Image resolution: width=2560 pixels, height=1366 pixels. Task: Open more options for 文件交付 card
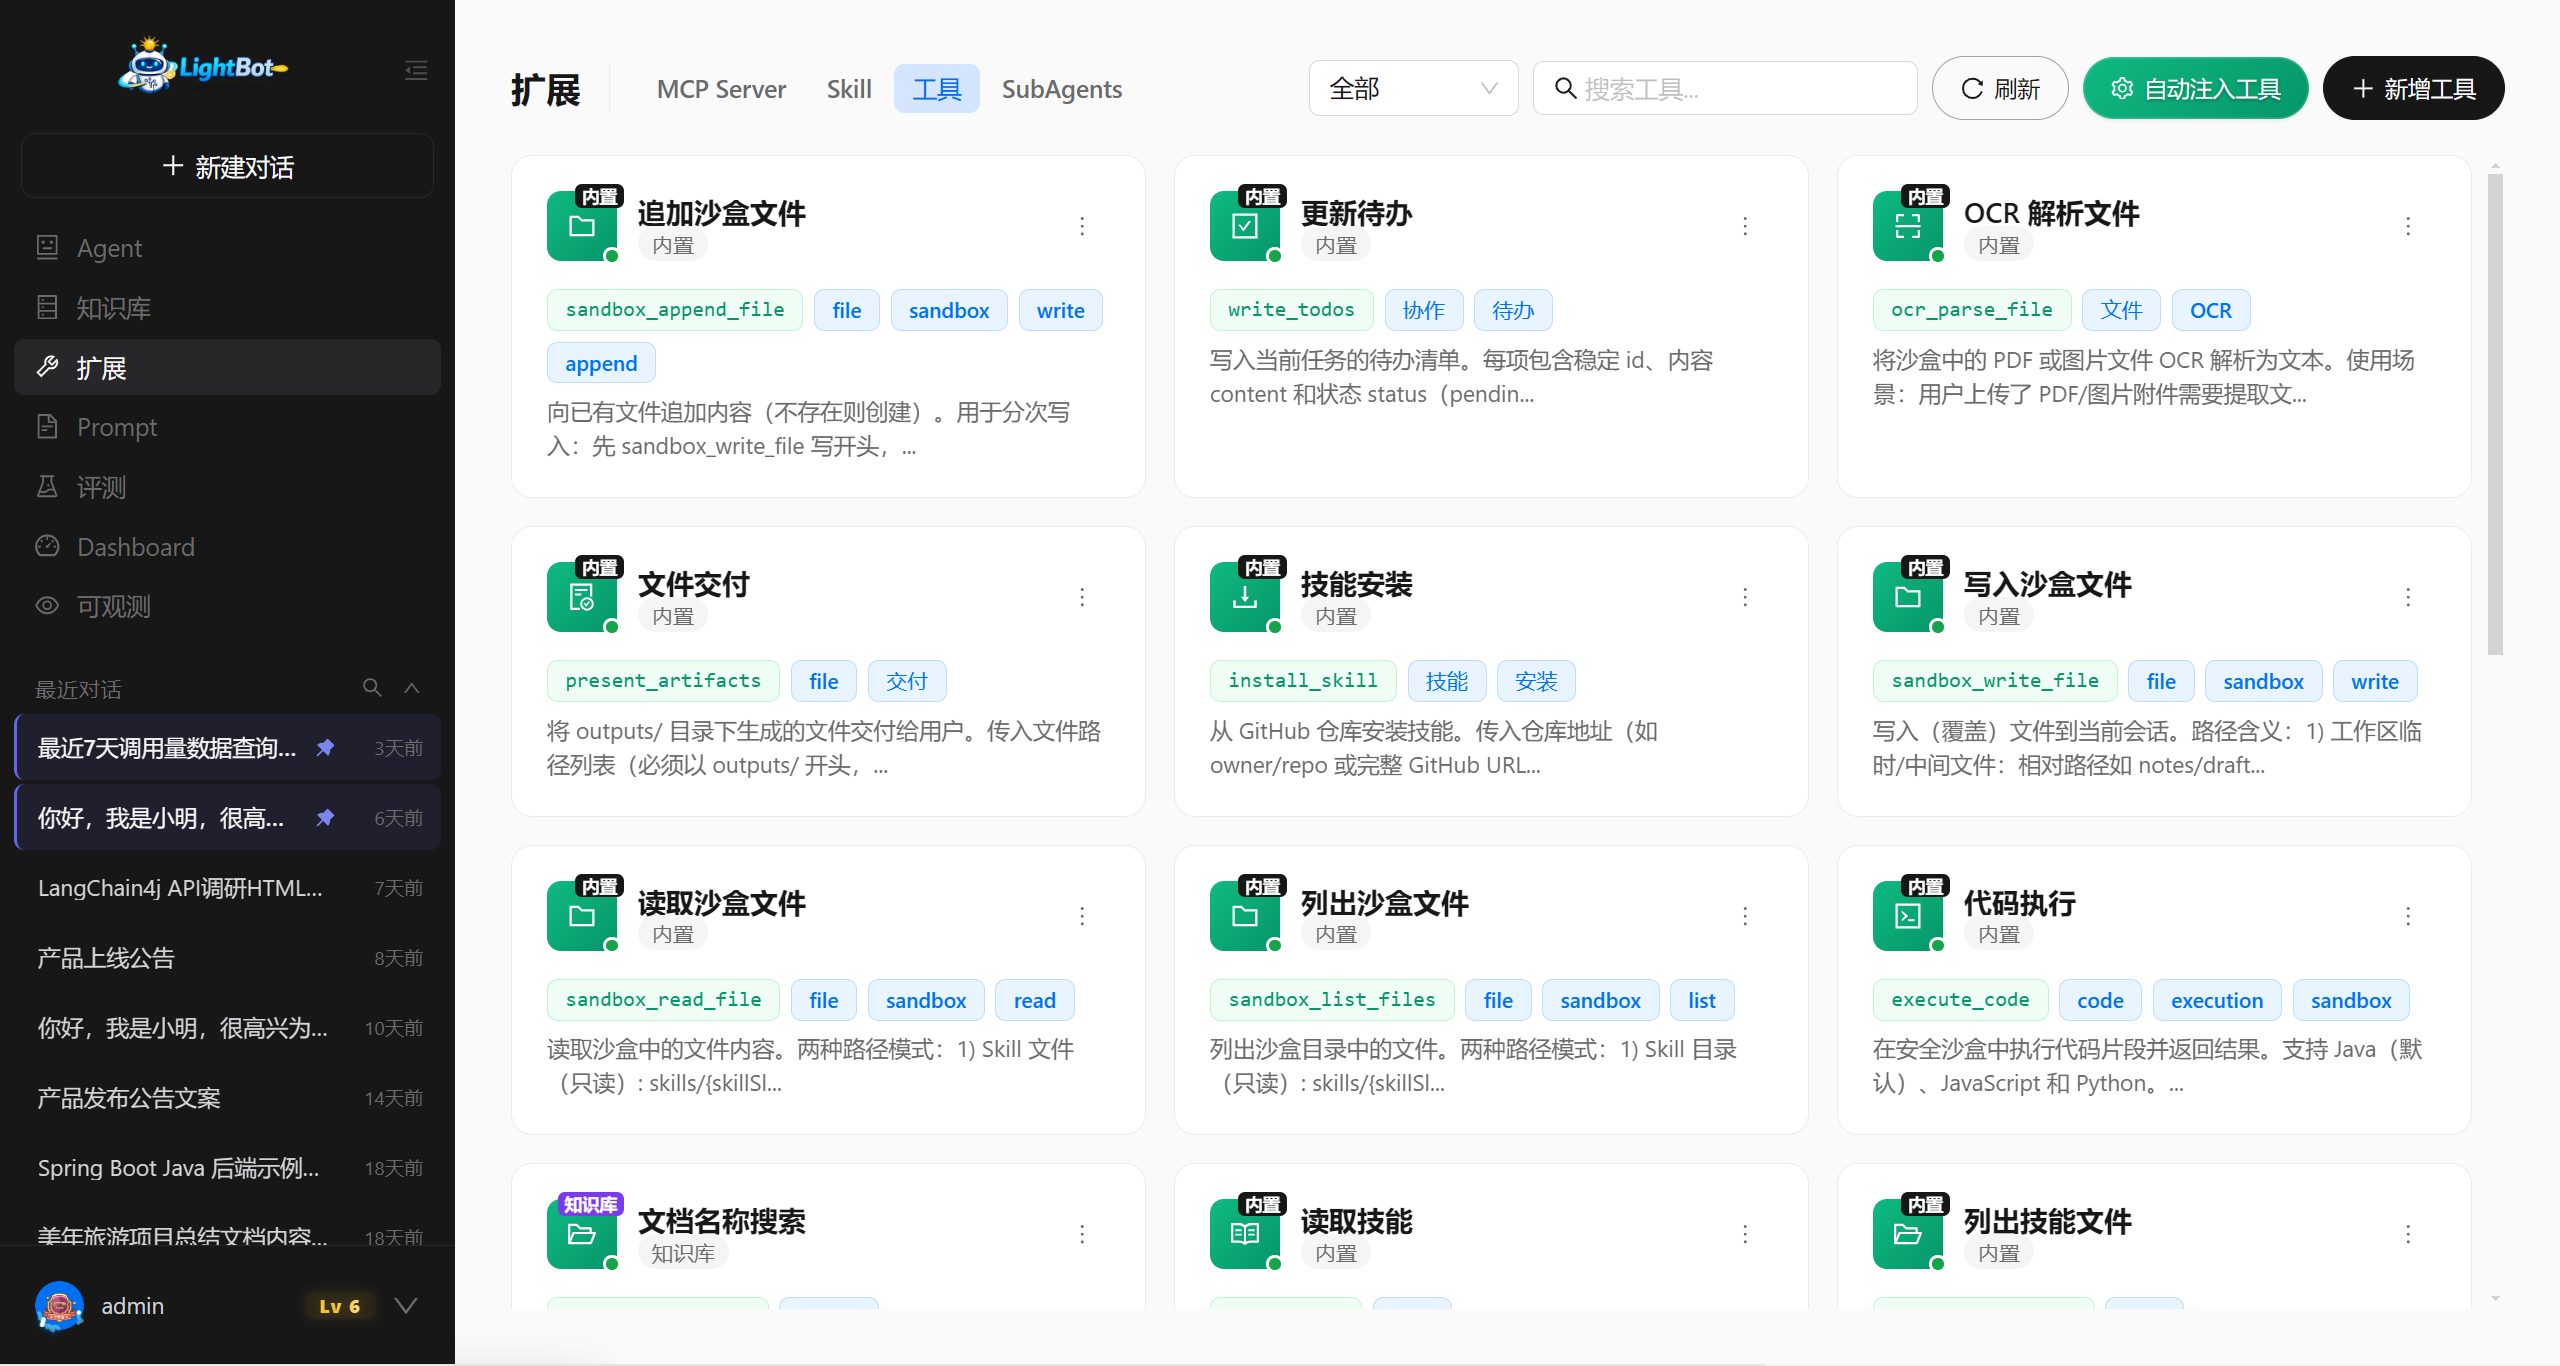click(1082, 597)
